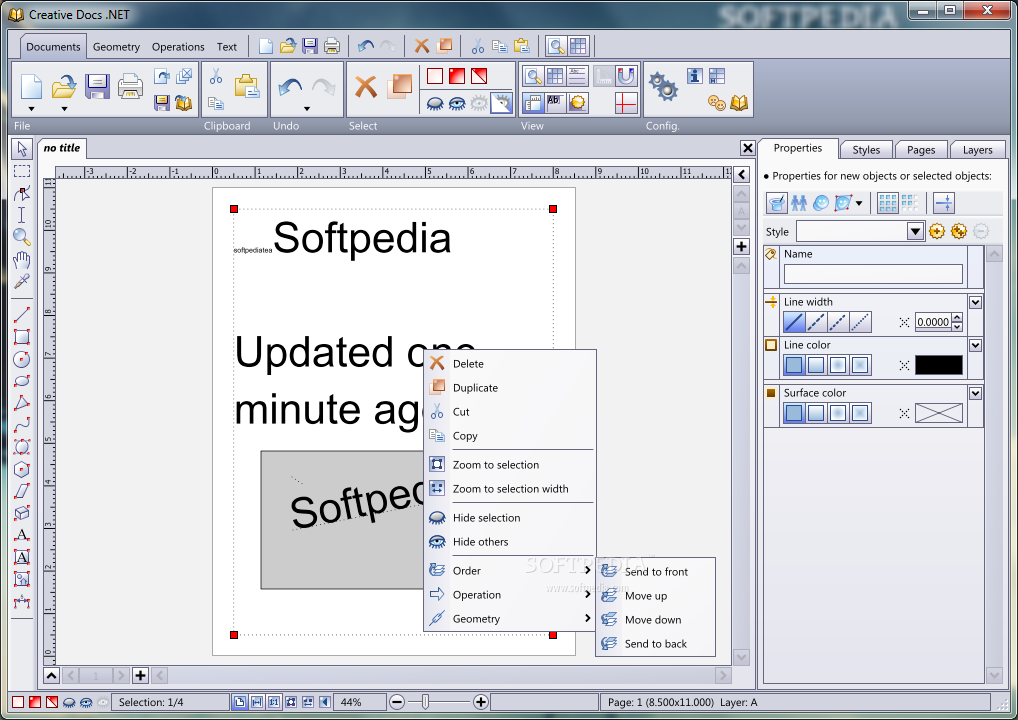The height and width of the screenshot is (720, 1018).
Task: Toggle the solid line style button
Action: (794, 322)
